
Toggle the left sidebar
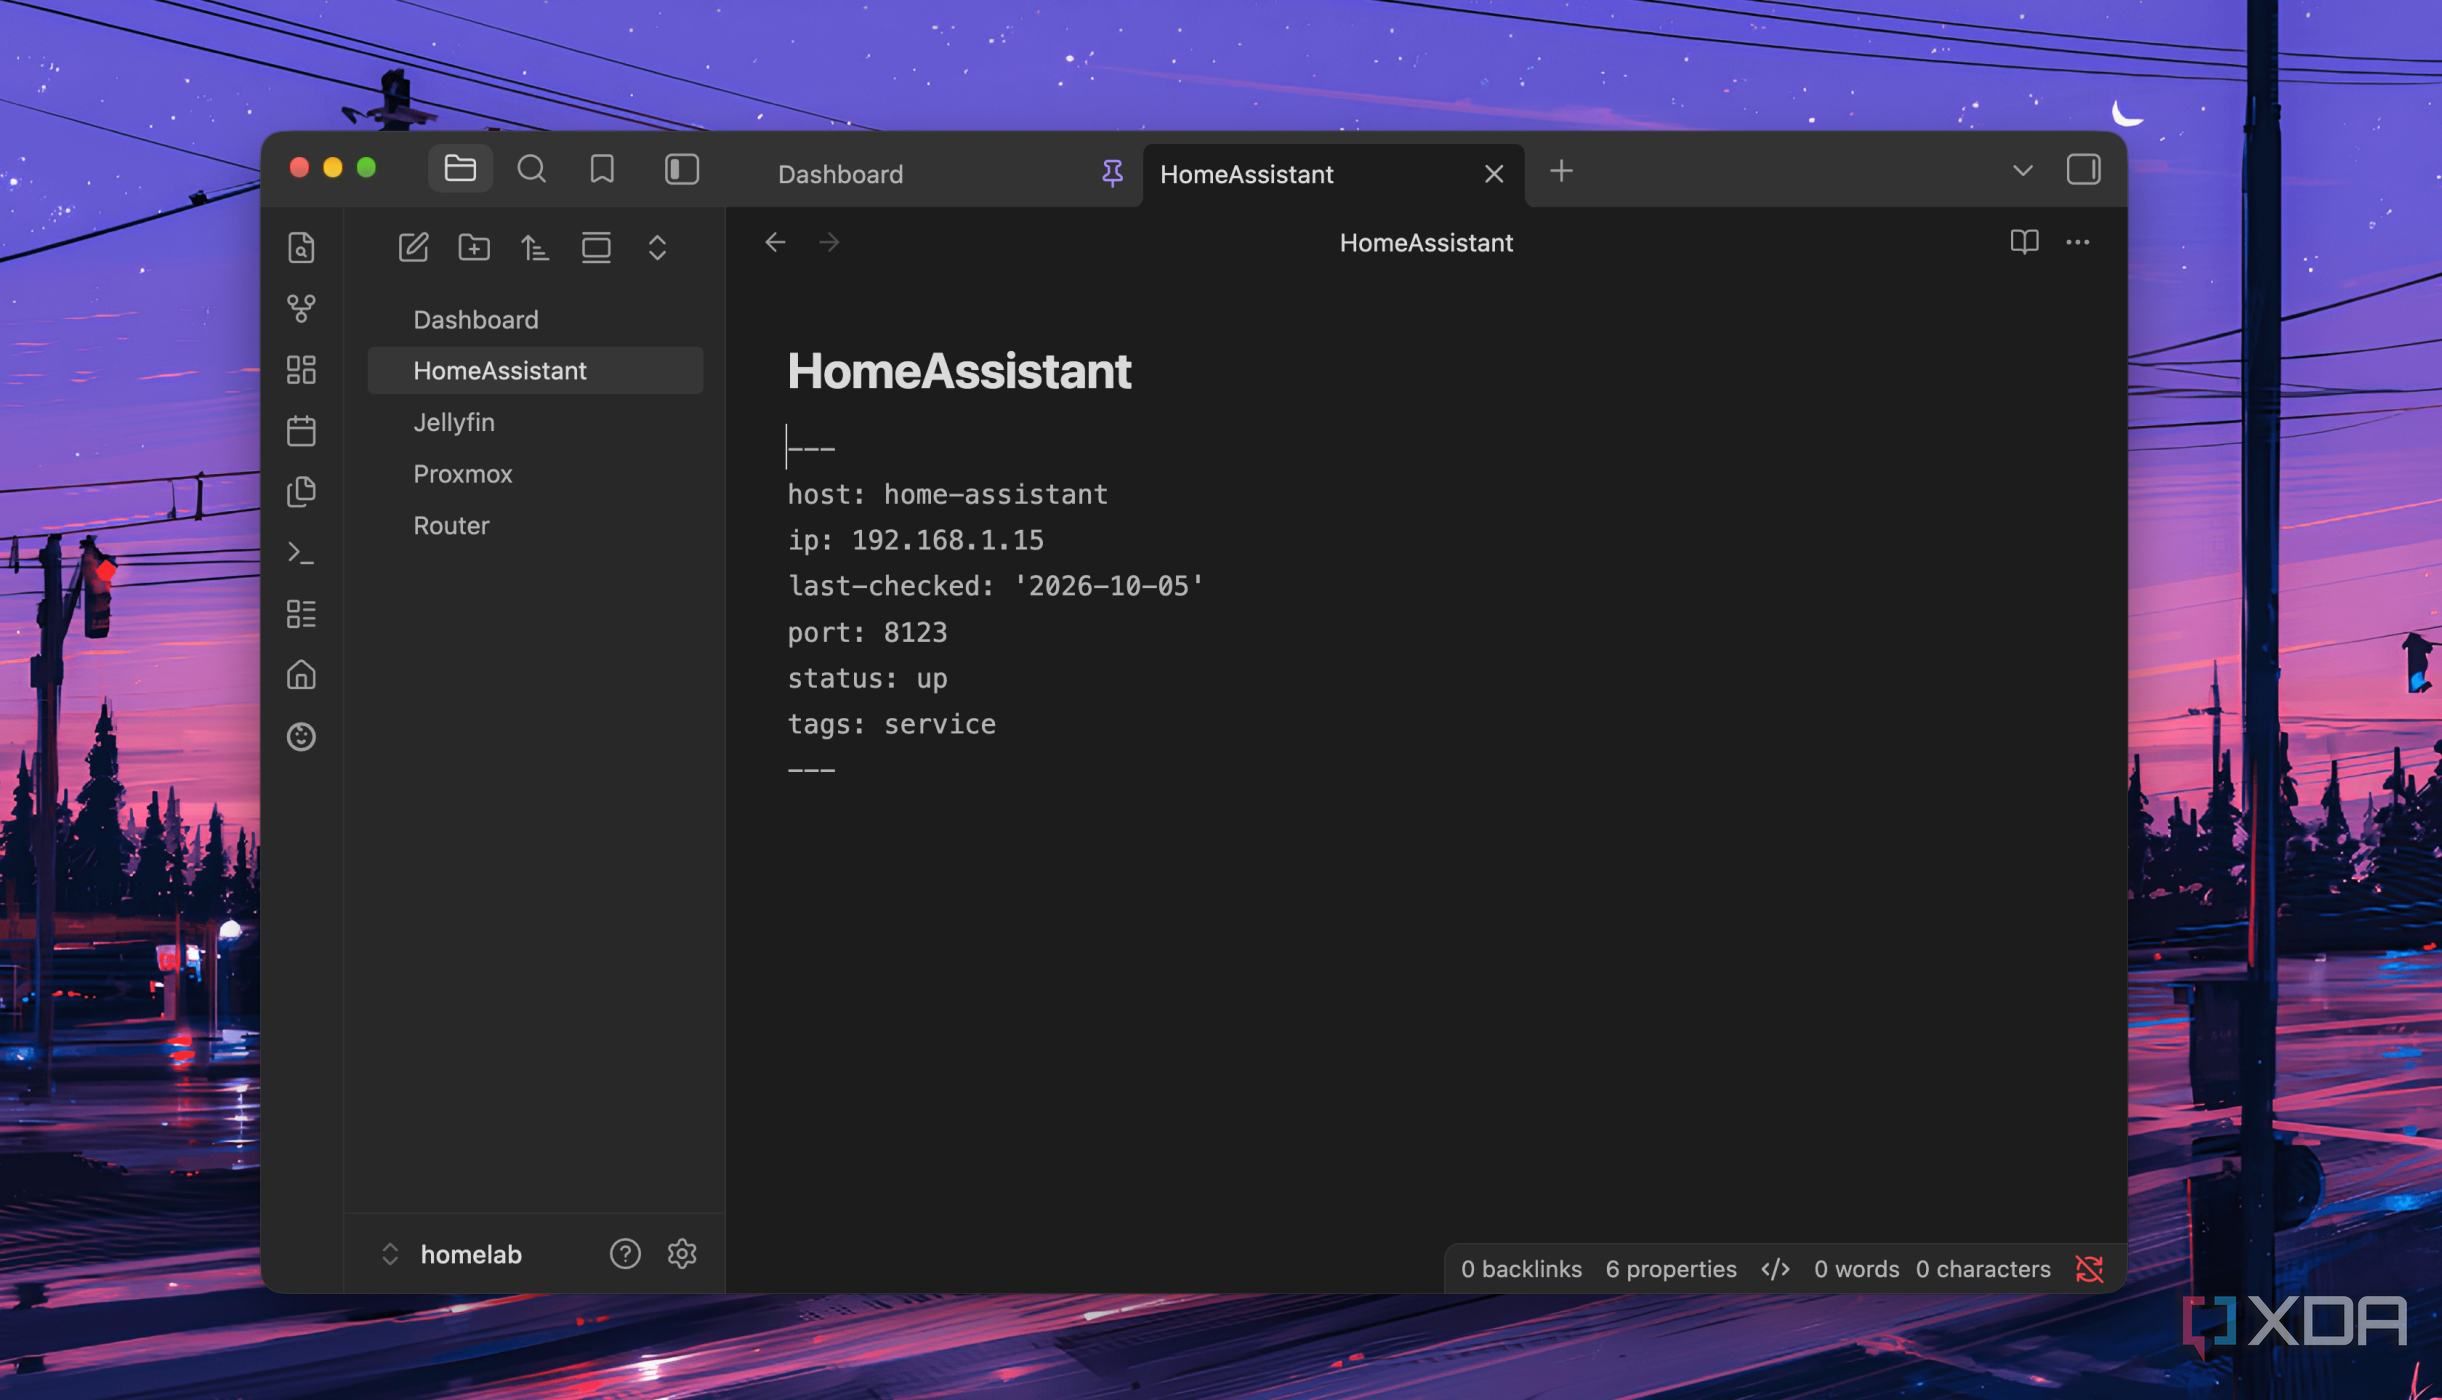click(682, 169)
